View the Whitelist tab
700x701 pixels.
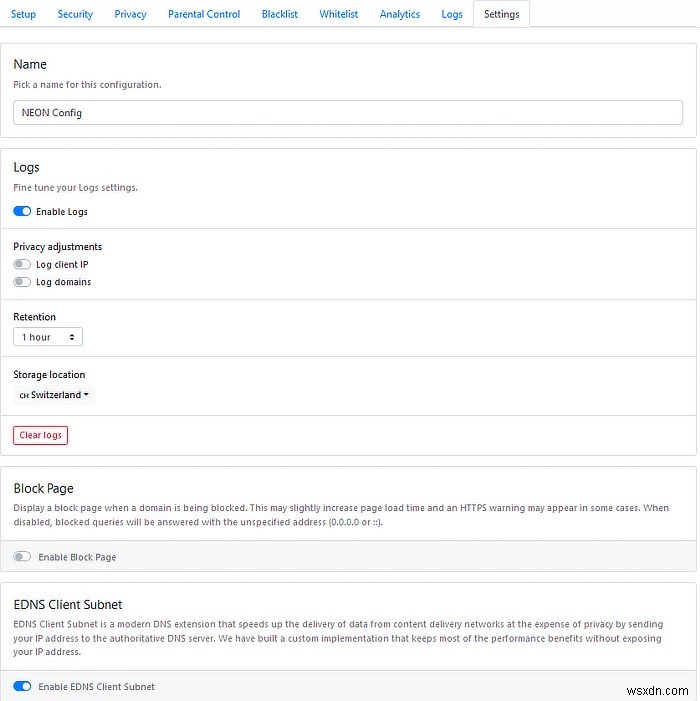click(337, 14)
